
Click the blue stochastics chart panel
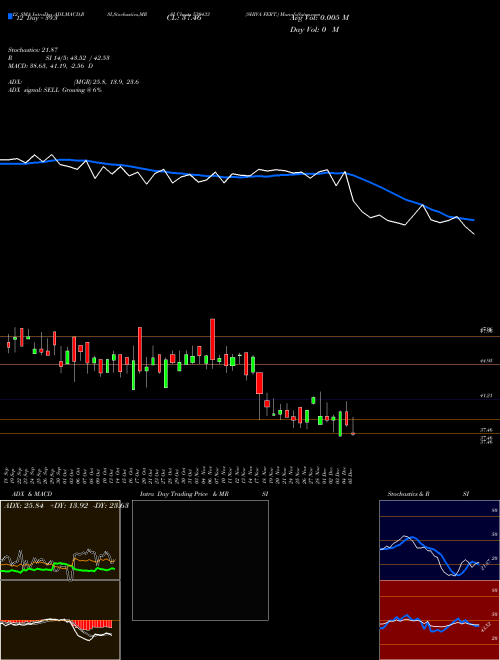pyautogui.click(x=439, y=540)
